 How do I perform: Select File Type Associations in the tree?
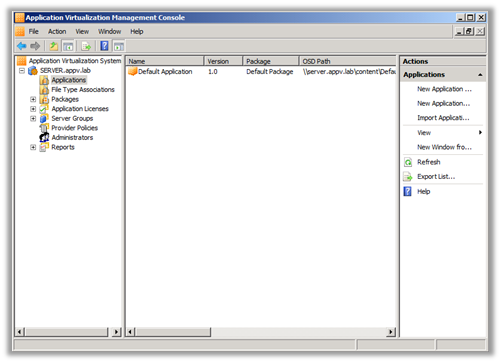[83, 90]
